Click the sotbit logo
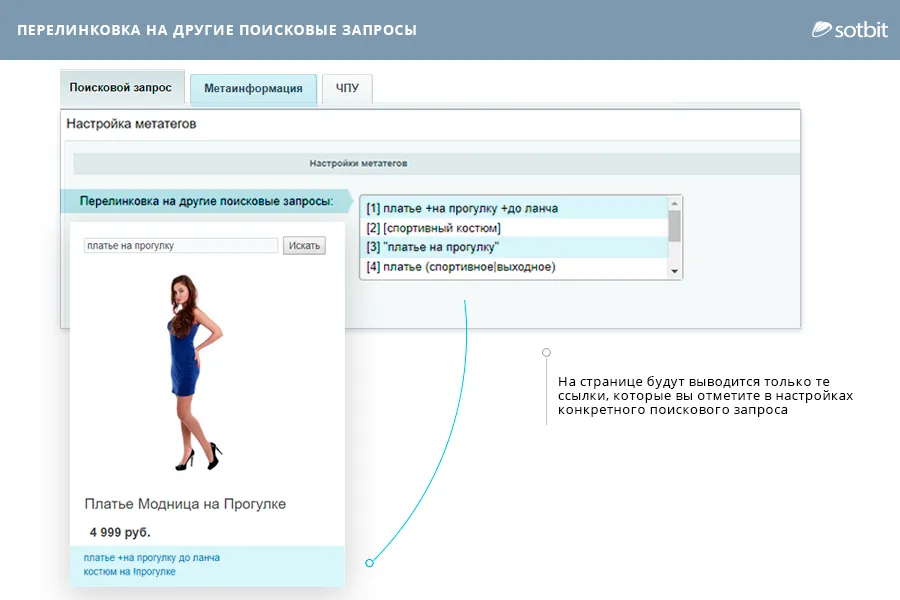 [x=849, y=29]
